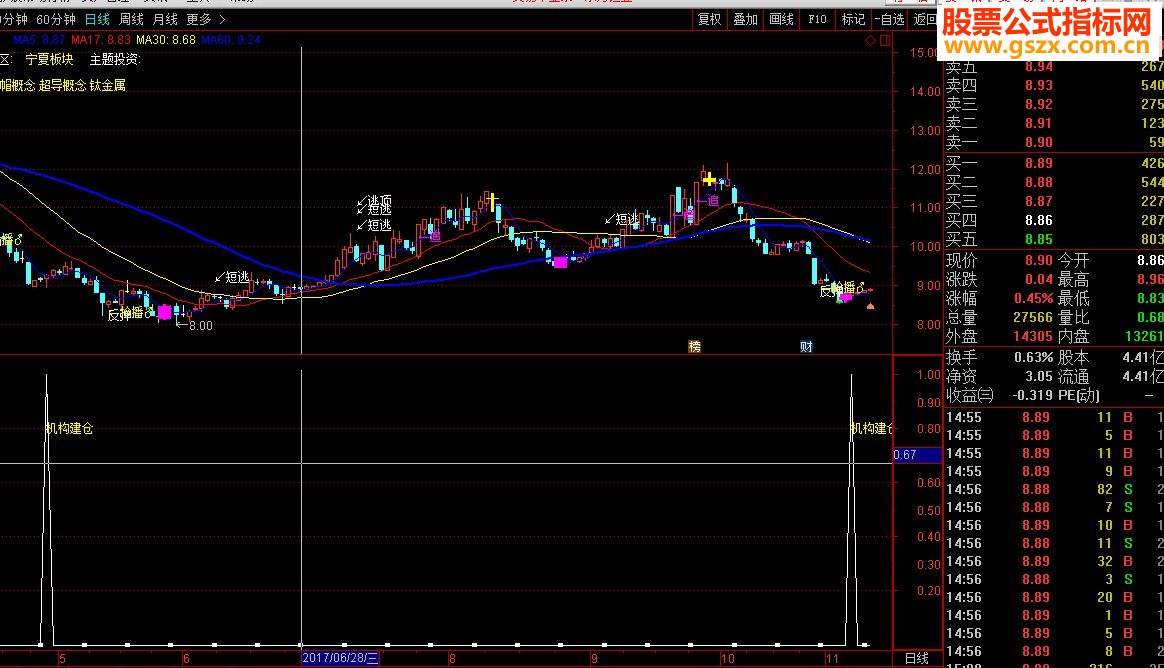Switch to the 周线 period
The width and height of the screenshot is (1164, 668).
(131, 19)
